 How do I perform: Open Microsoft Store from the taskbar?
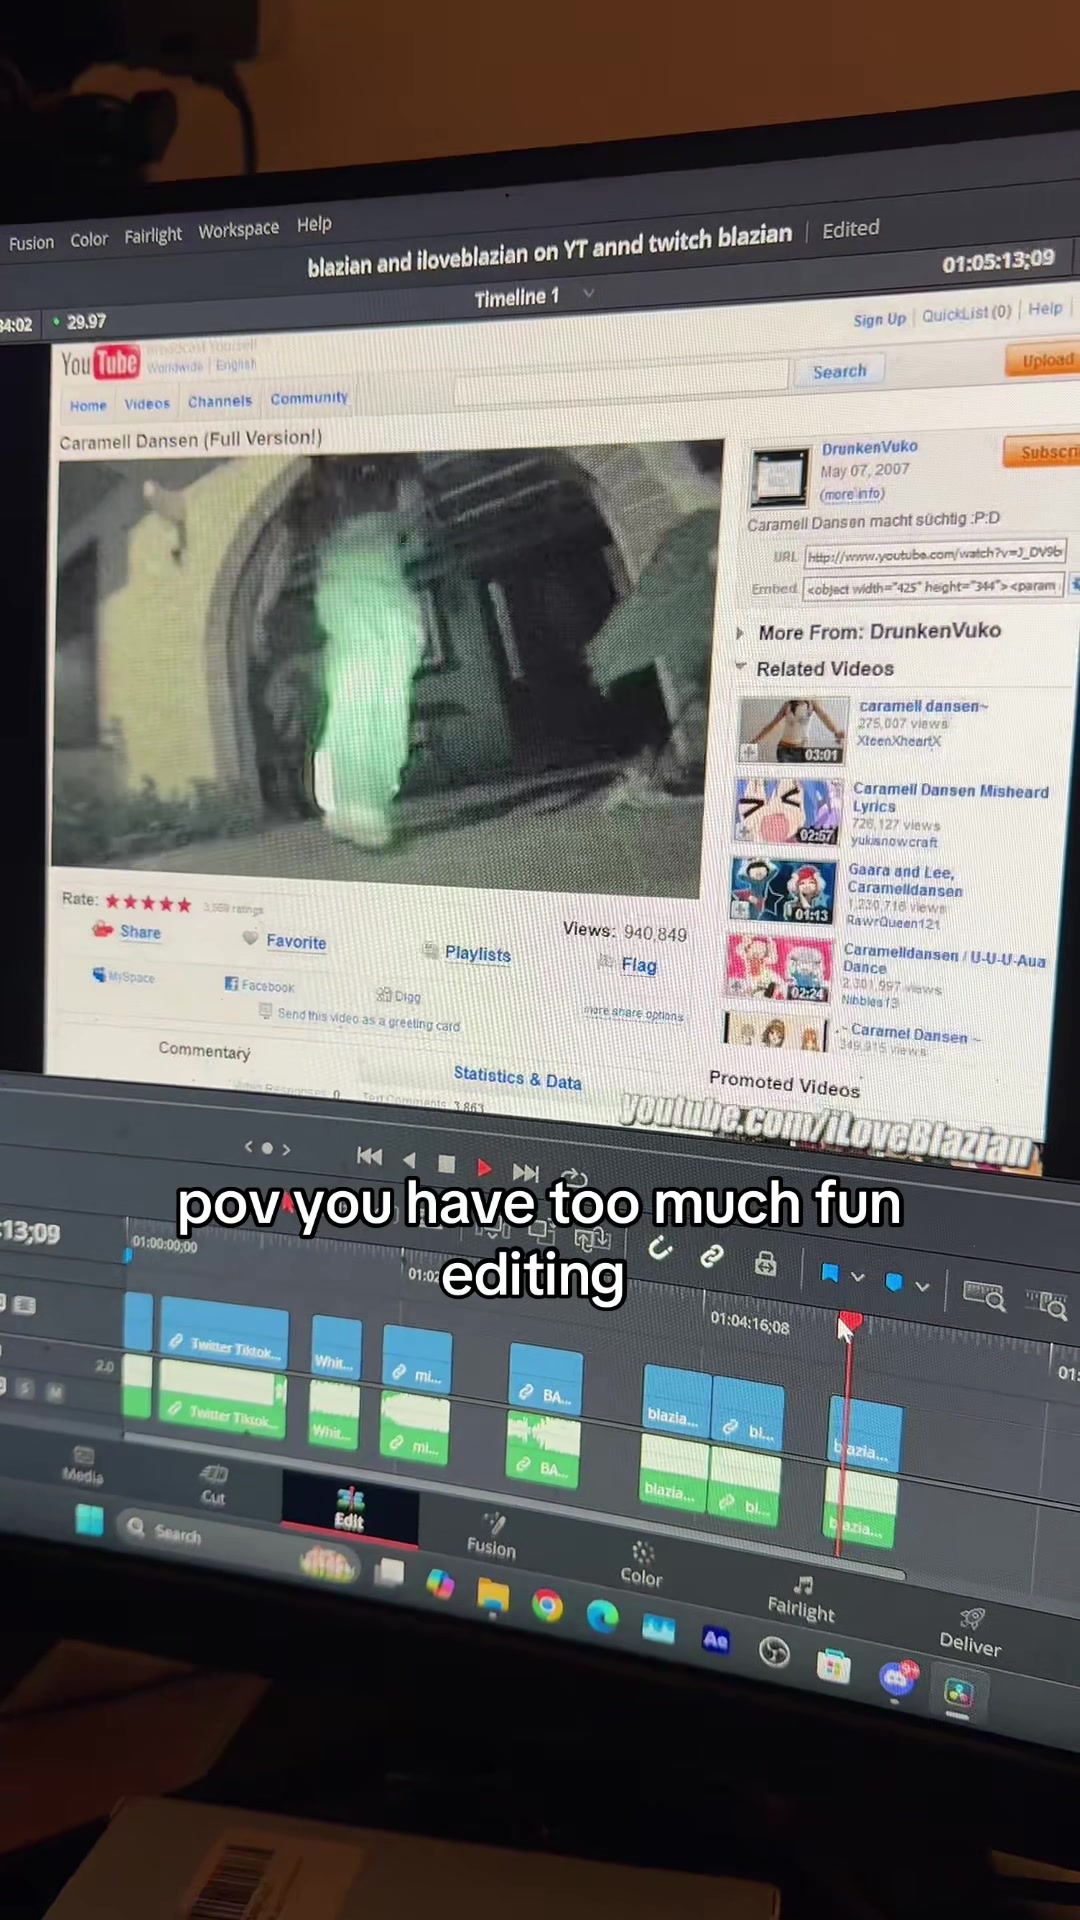(833, 1665)
